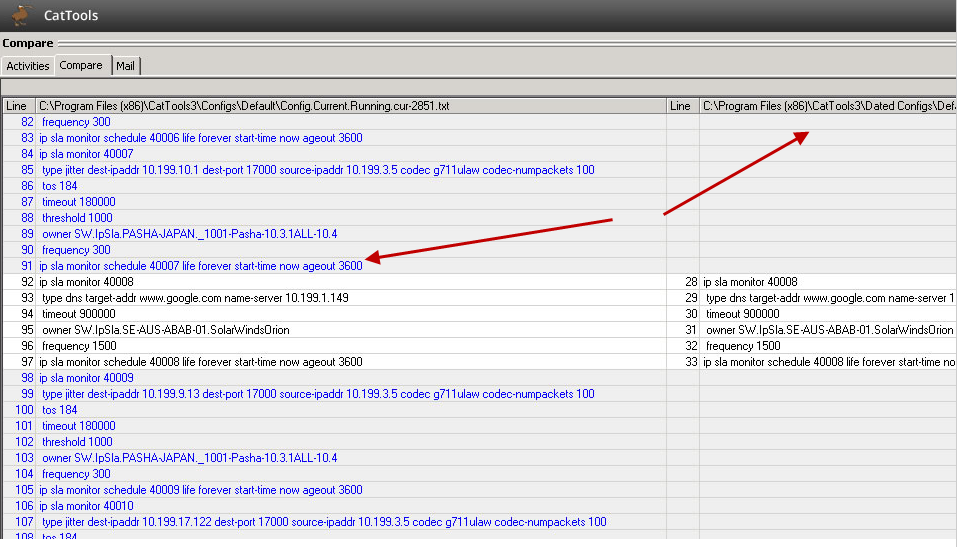Click the left pane Line column header

[18, 106]
